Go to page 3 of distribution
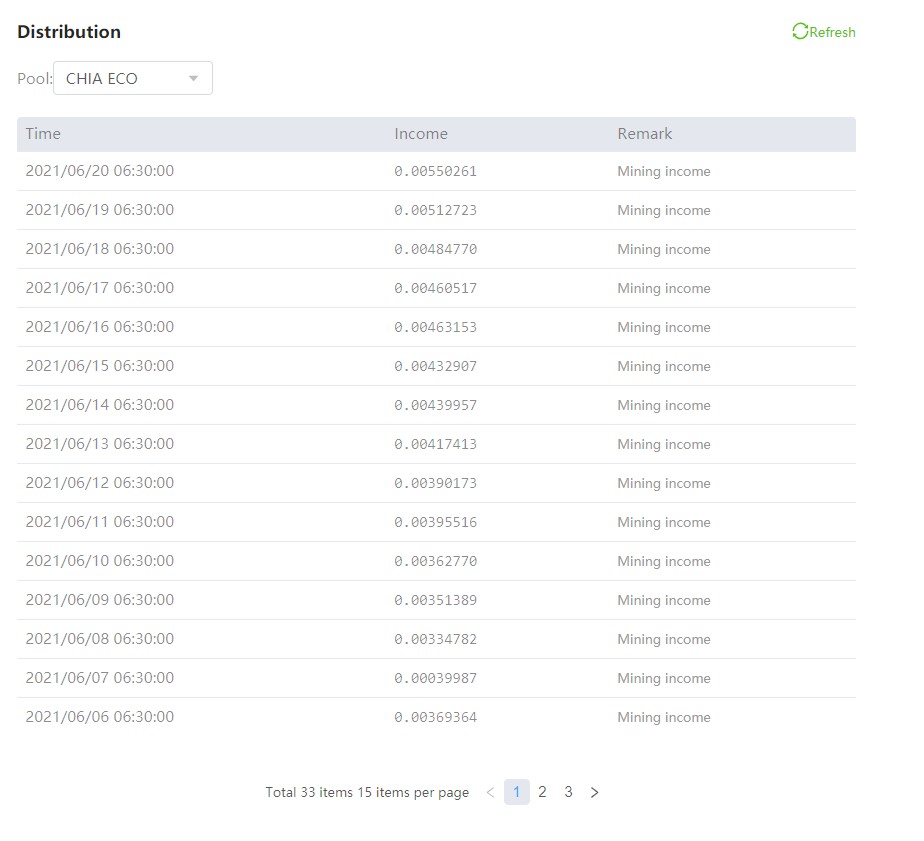 click(568, 791)
